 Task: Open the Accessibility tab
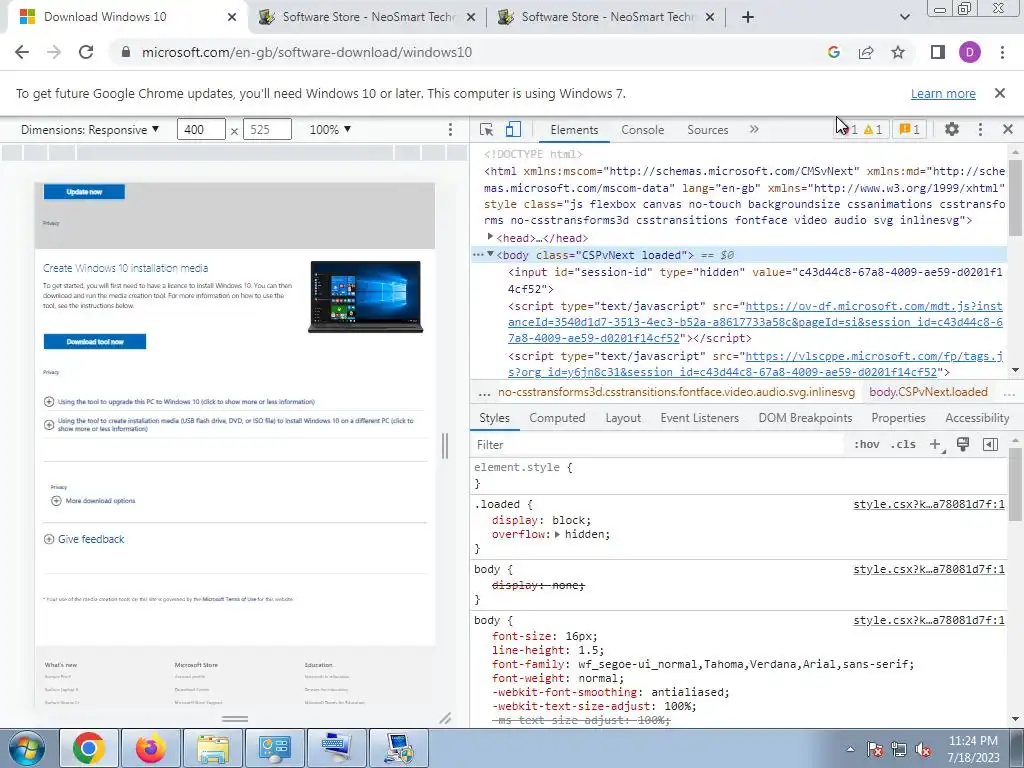[x=977, y=418]
